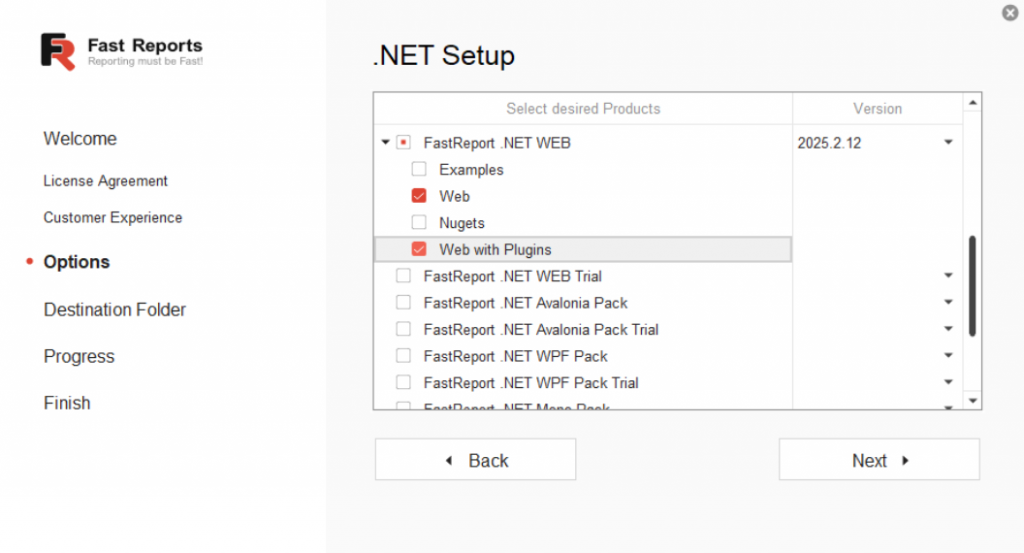This screenshot has width=1024, height=553.
Task: Open version dropdown for FastReport .NET WEB Trial
Action: (x=947, y=276)
